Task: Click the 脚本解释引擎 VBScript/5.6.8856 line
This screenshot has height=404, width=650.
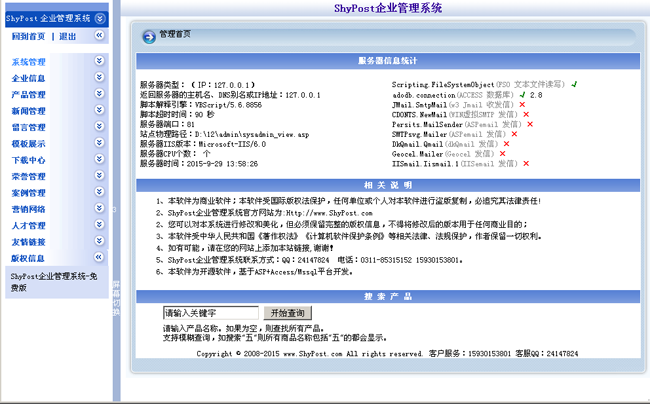Action: [x=201, y=105]
